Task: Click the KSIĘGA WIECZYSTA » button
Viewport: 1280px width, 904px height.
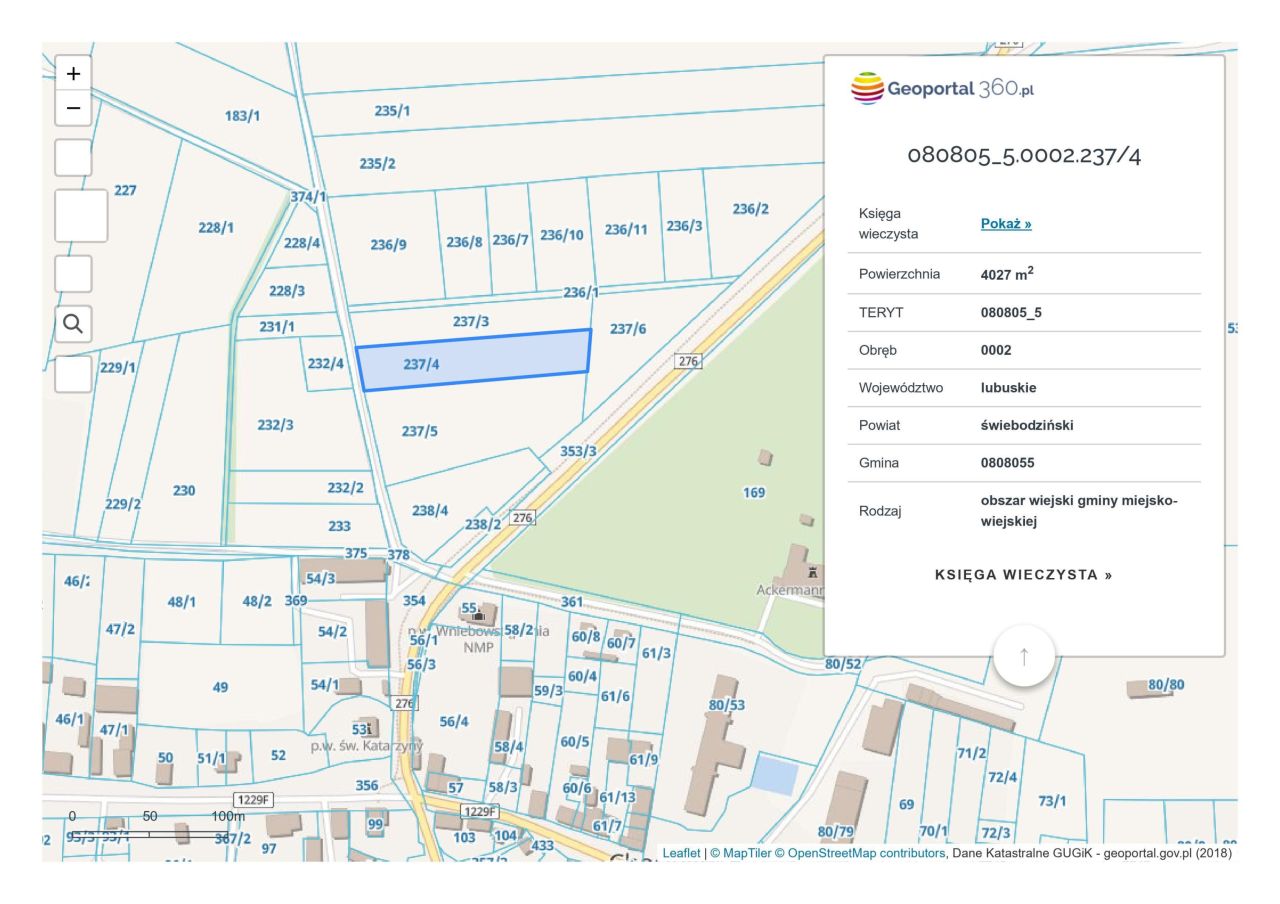Action: [1023, 575]
